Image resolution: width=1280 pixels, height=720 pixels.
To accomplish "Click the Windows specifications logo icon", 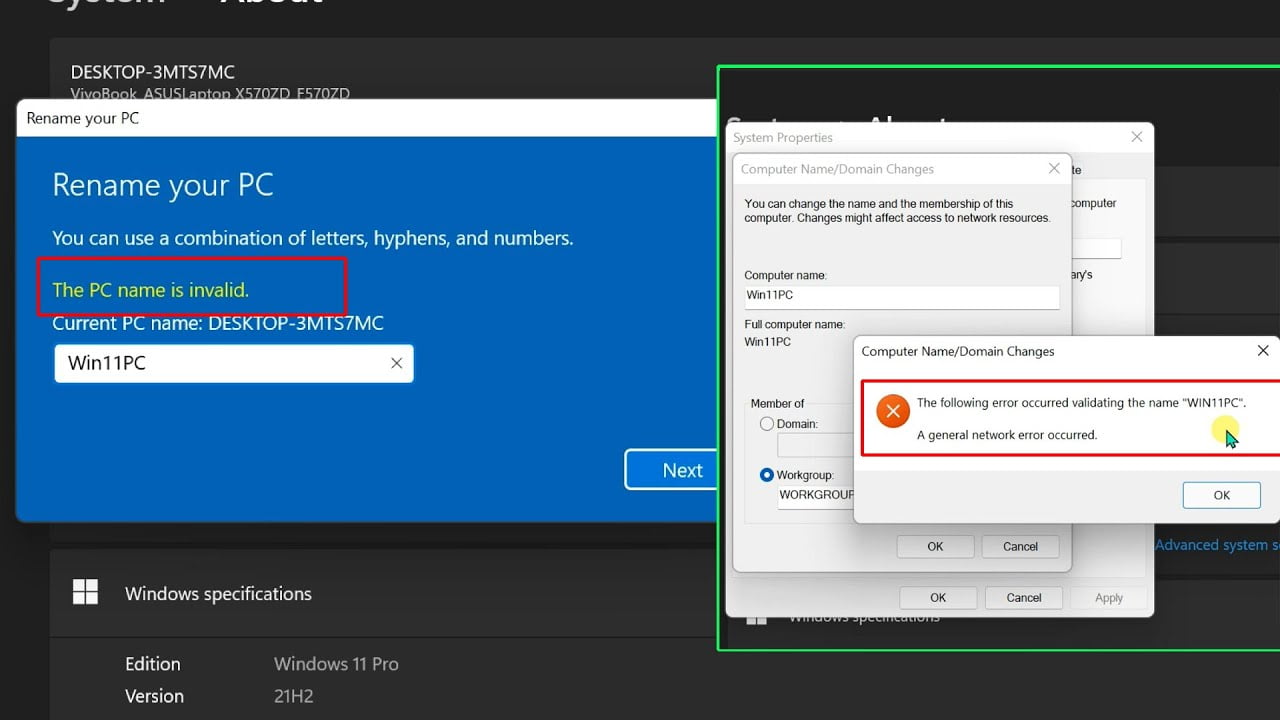I will [x=86, y=592].
